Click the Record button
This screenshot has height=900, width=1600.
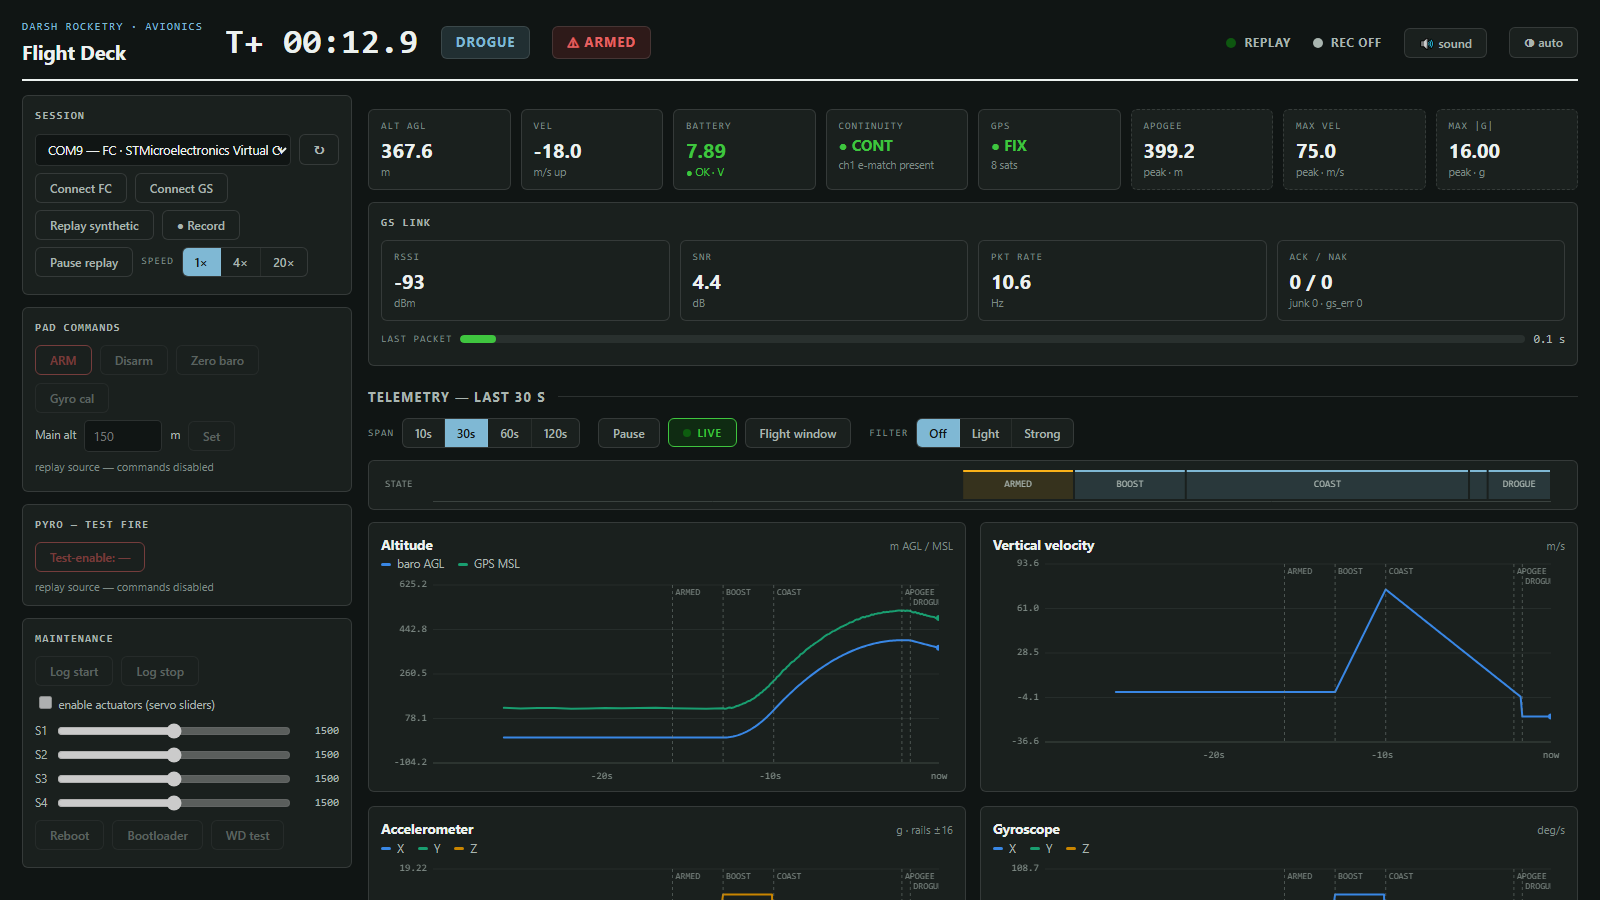point(201,225)
